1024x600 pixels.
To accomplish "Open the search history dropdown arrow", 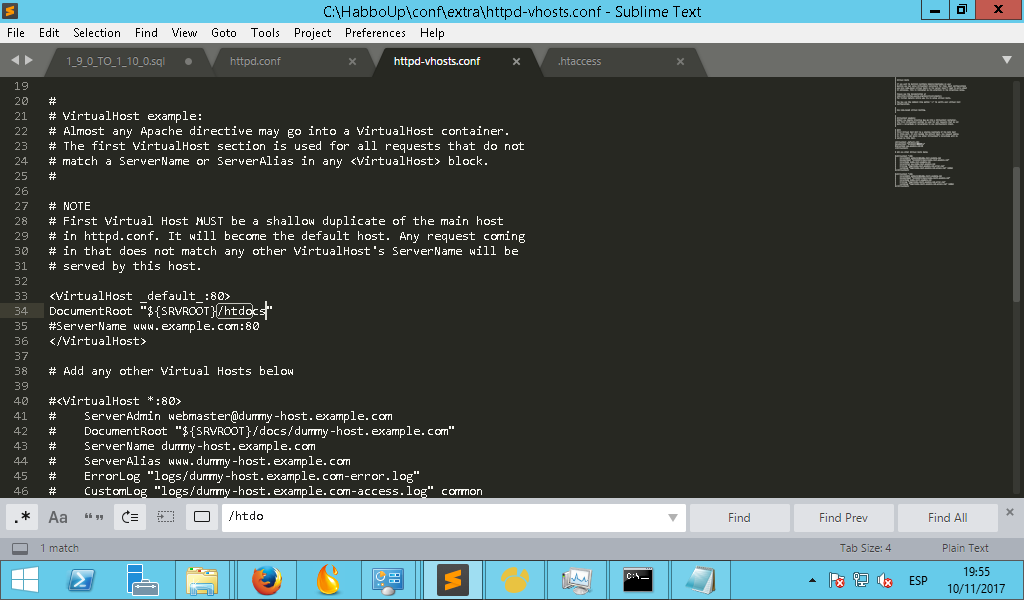I will click(x=672, y=517).
